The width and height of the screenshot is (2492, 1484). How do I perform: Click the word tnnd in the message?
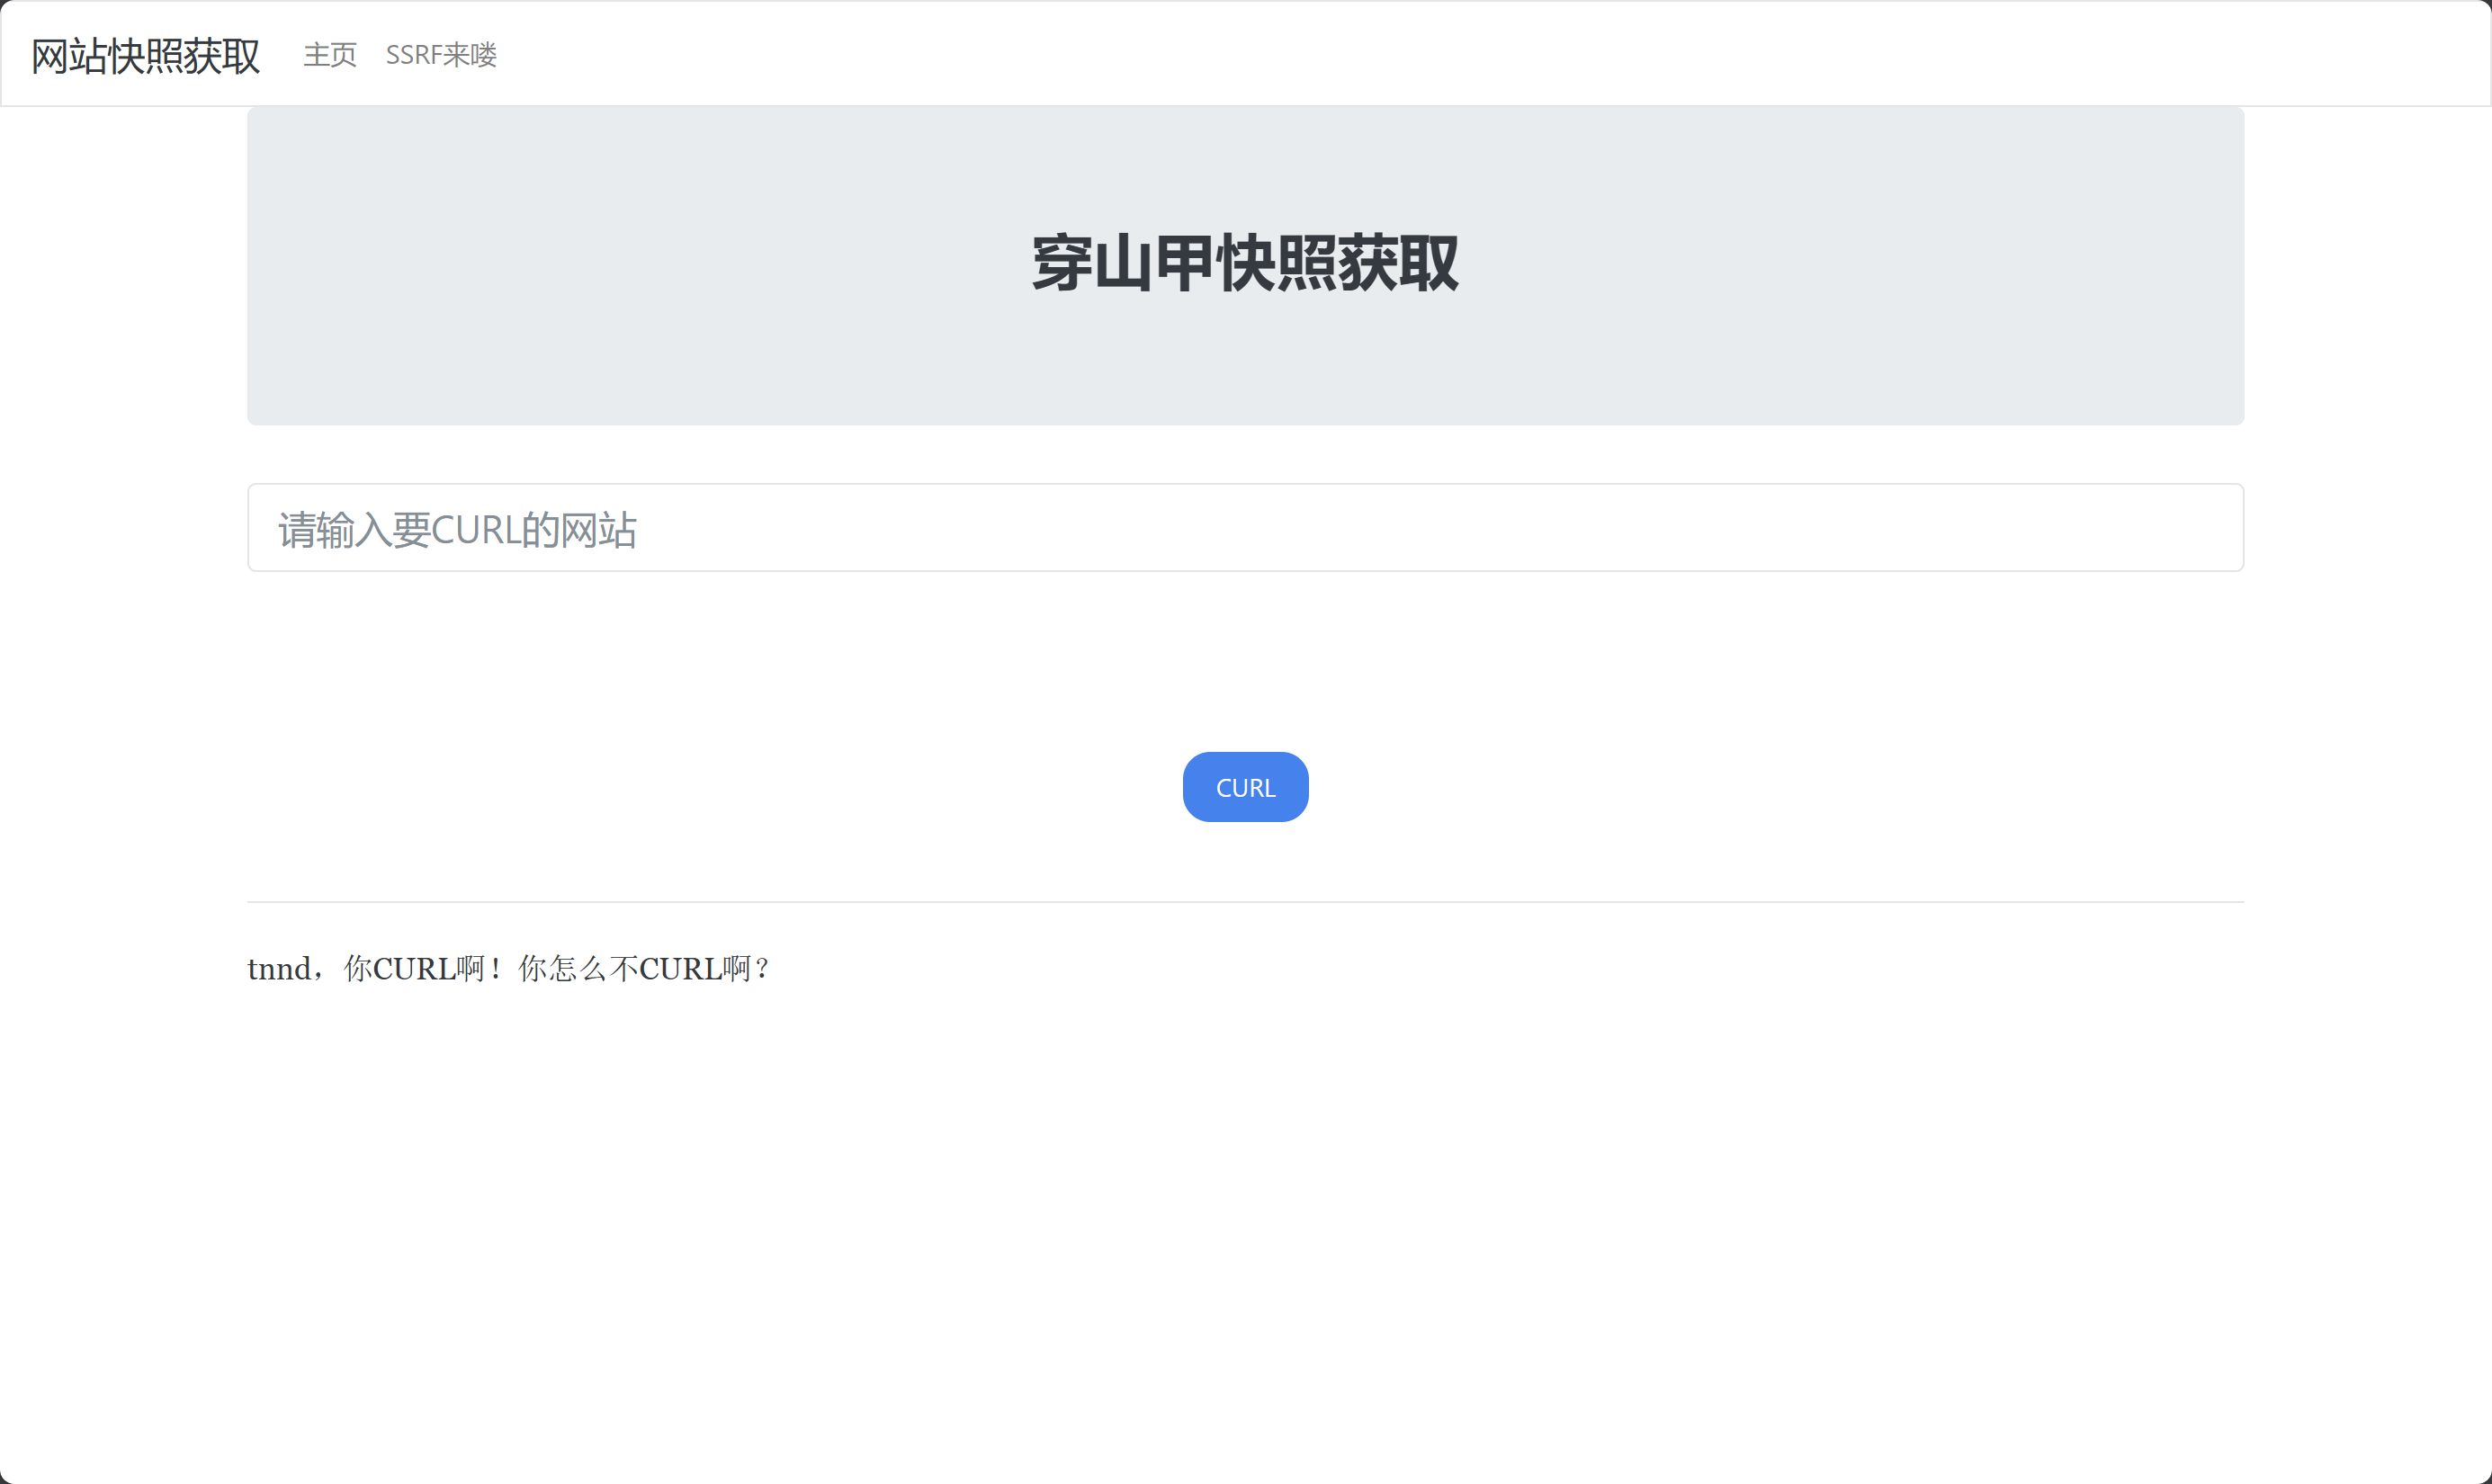pos(279,969)
